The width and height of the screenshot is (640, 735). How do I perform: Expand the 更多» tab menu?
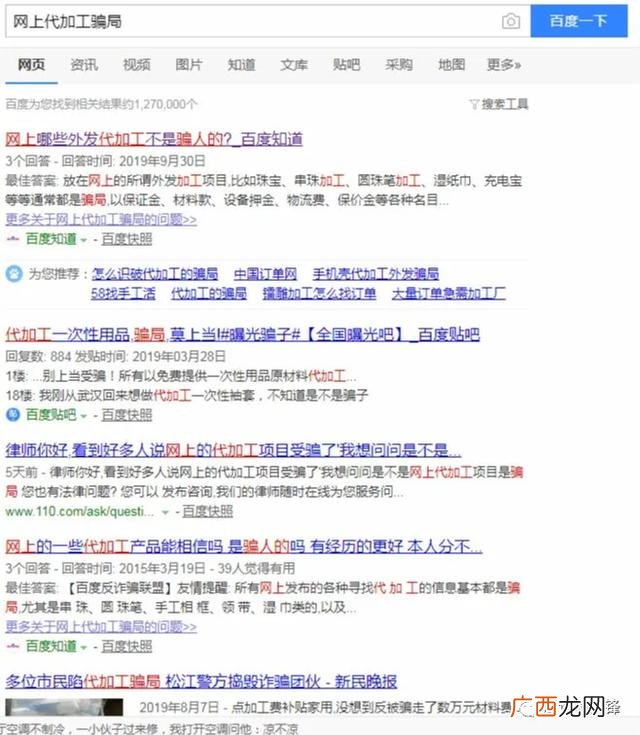[x=504, y=65]
